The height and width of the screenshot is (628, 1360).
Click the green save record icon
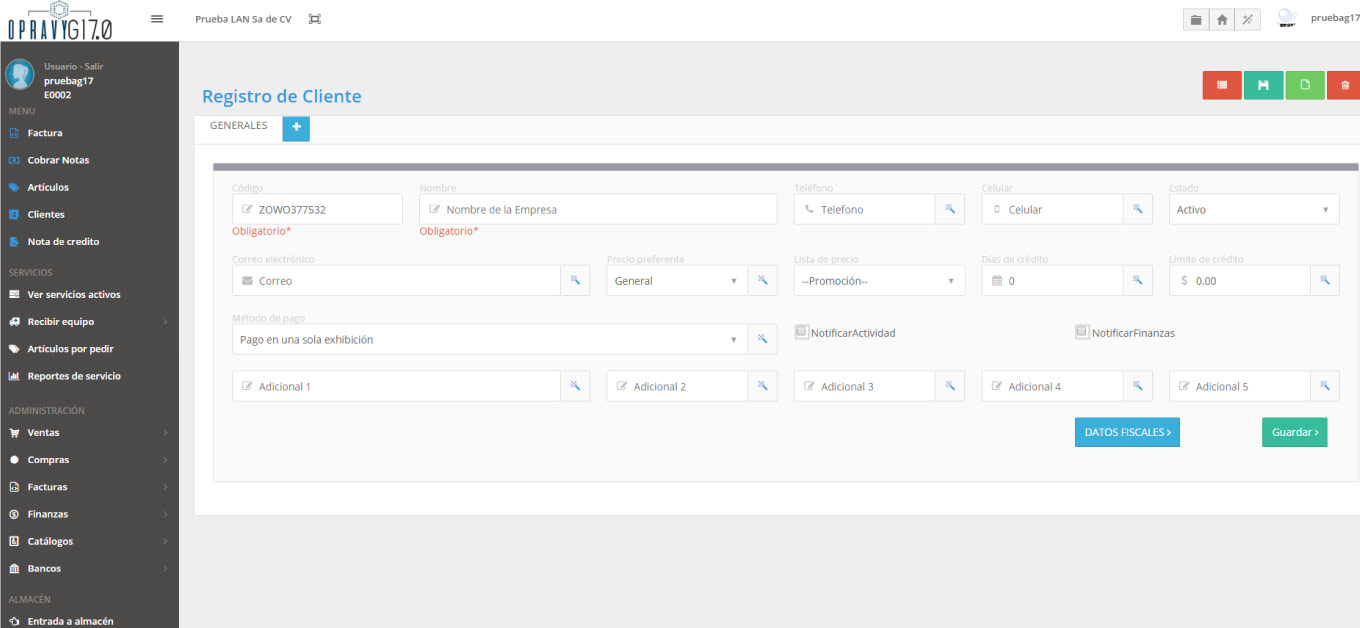1263,85
